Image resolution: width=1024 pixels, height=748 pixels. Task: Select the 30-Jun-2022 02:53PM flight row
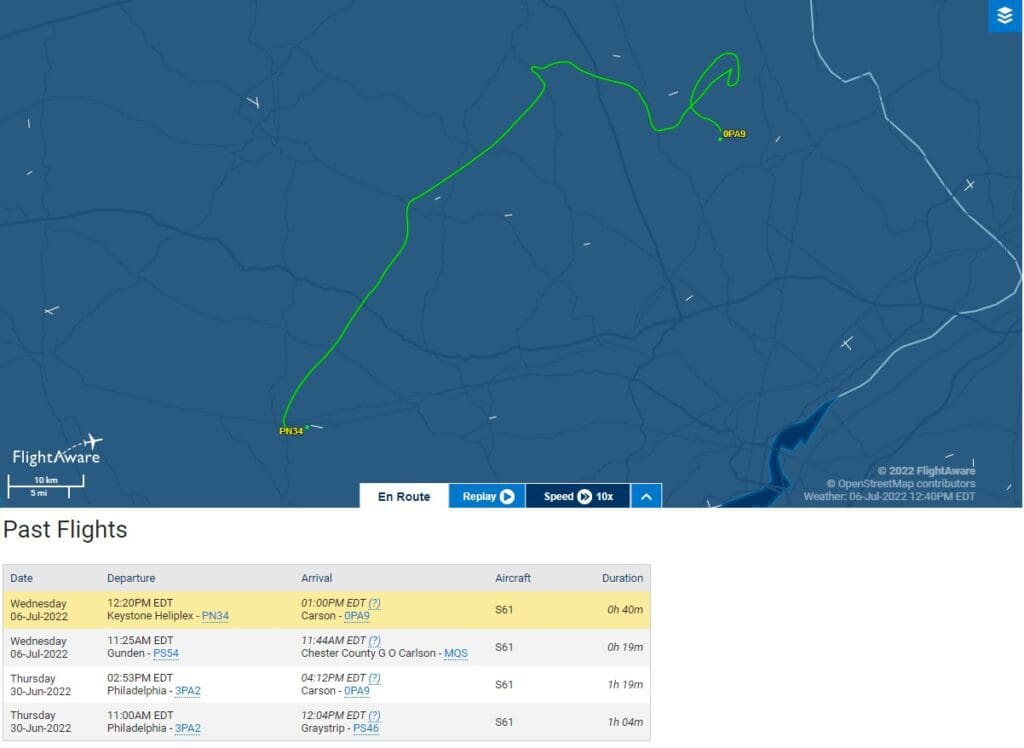click(326, 685)
